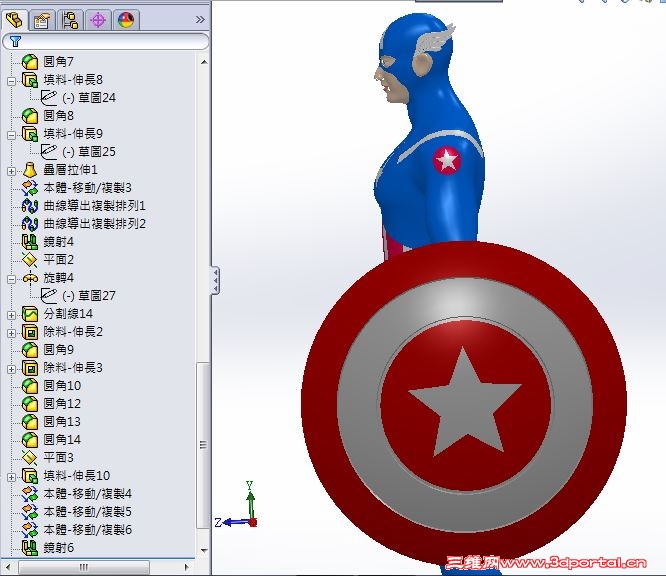Select the 疊層拉伸1 loft icon
The image size is (666, 576).
(30, 170)
